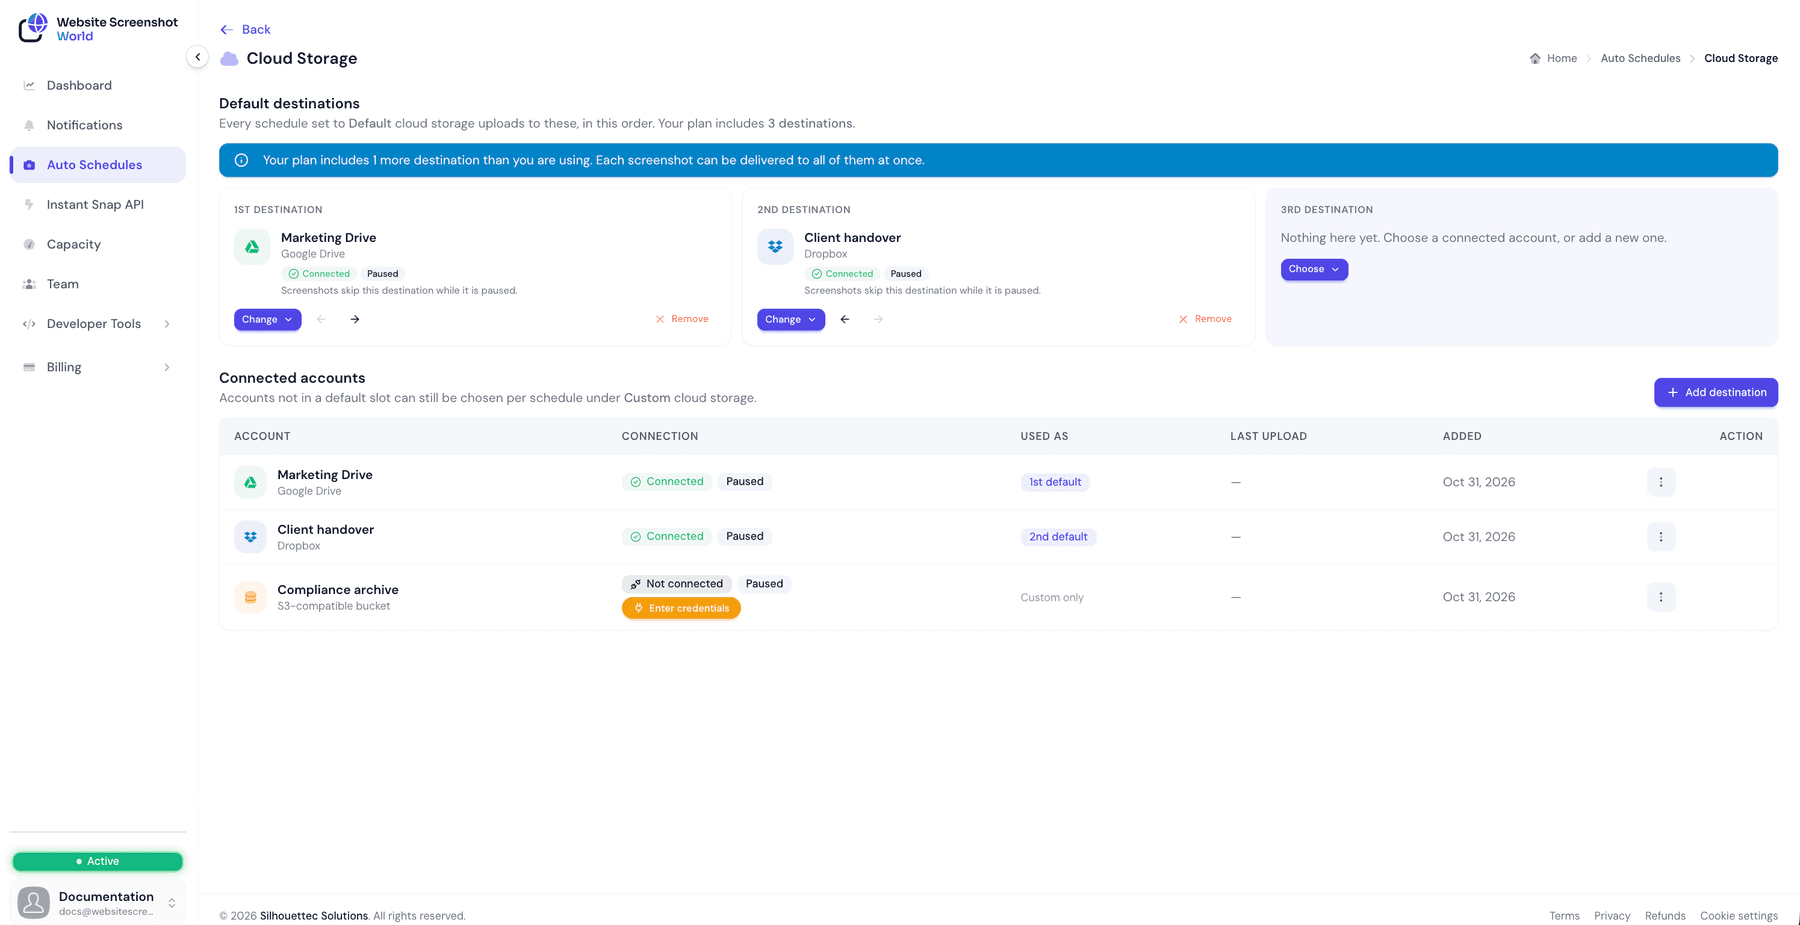1800x925 pixels.
Task: Move Marketing Drive destination to the right
Action: point(355,319)
